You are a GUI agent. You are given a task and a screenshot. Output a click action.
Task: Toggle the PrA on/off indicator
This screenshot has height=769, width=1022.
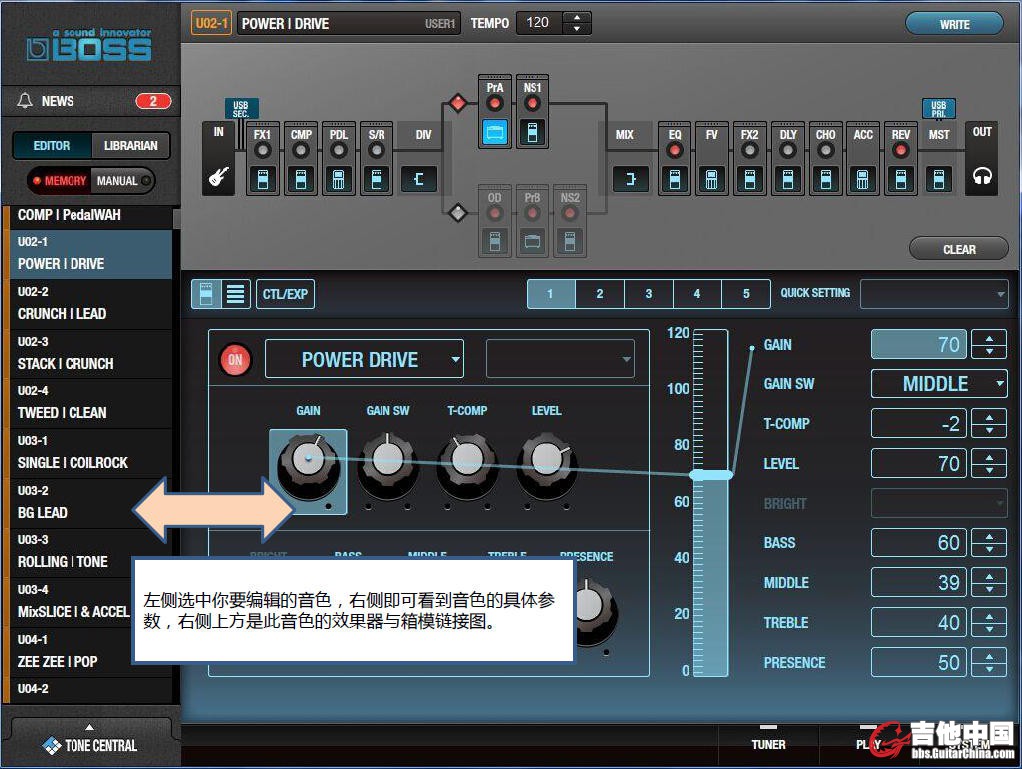pyautogui.click(x=495, y=104)
